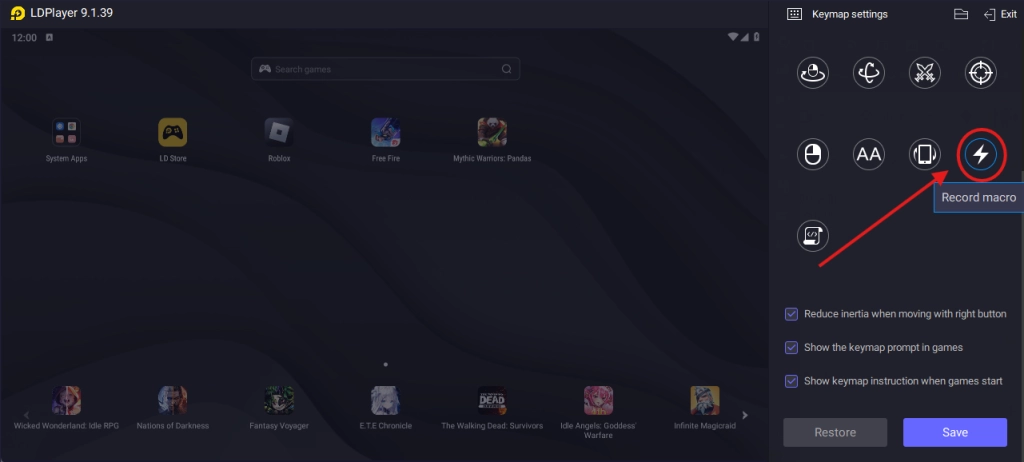Pick the first mouse-with-ring keymap icon
Image resolution: width=1024 pixels, height=462 pixels.
[x=812, y=72]
